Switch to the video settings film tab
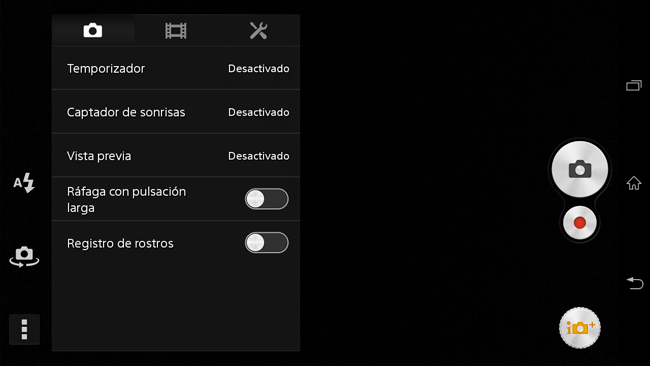Screen dimensions: 650x366 click(176, 30)
